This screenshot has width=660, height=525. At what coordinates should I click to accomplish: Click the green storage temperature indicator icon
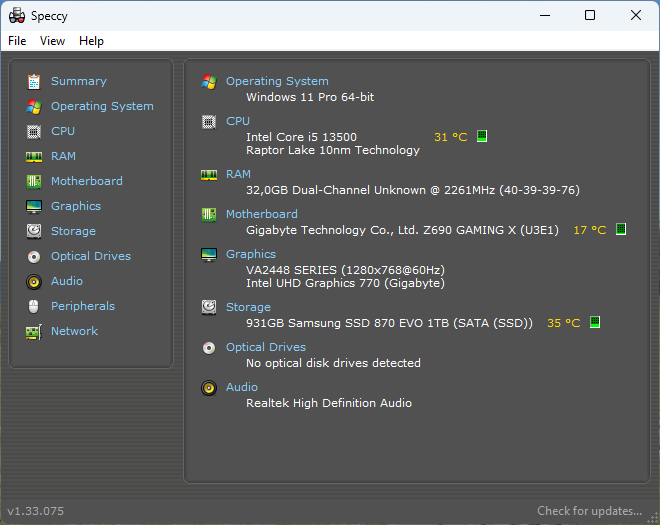tap(595, 322)
